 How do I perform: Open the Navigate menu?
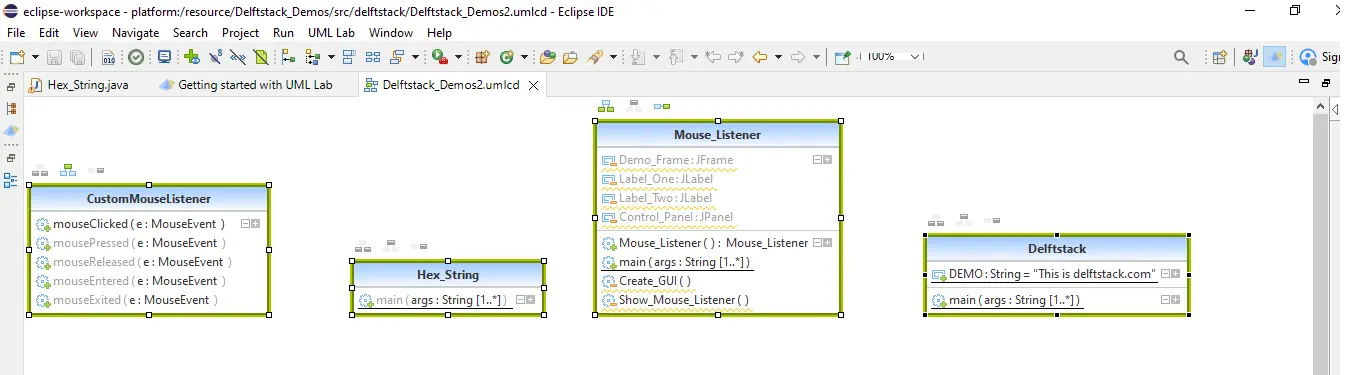(x=135, y=33)
